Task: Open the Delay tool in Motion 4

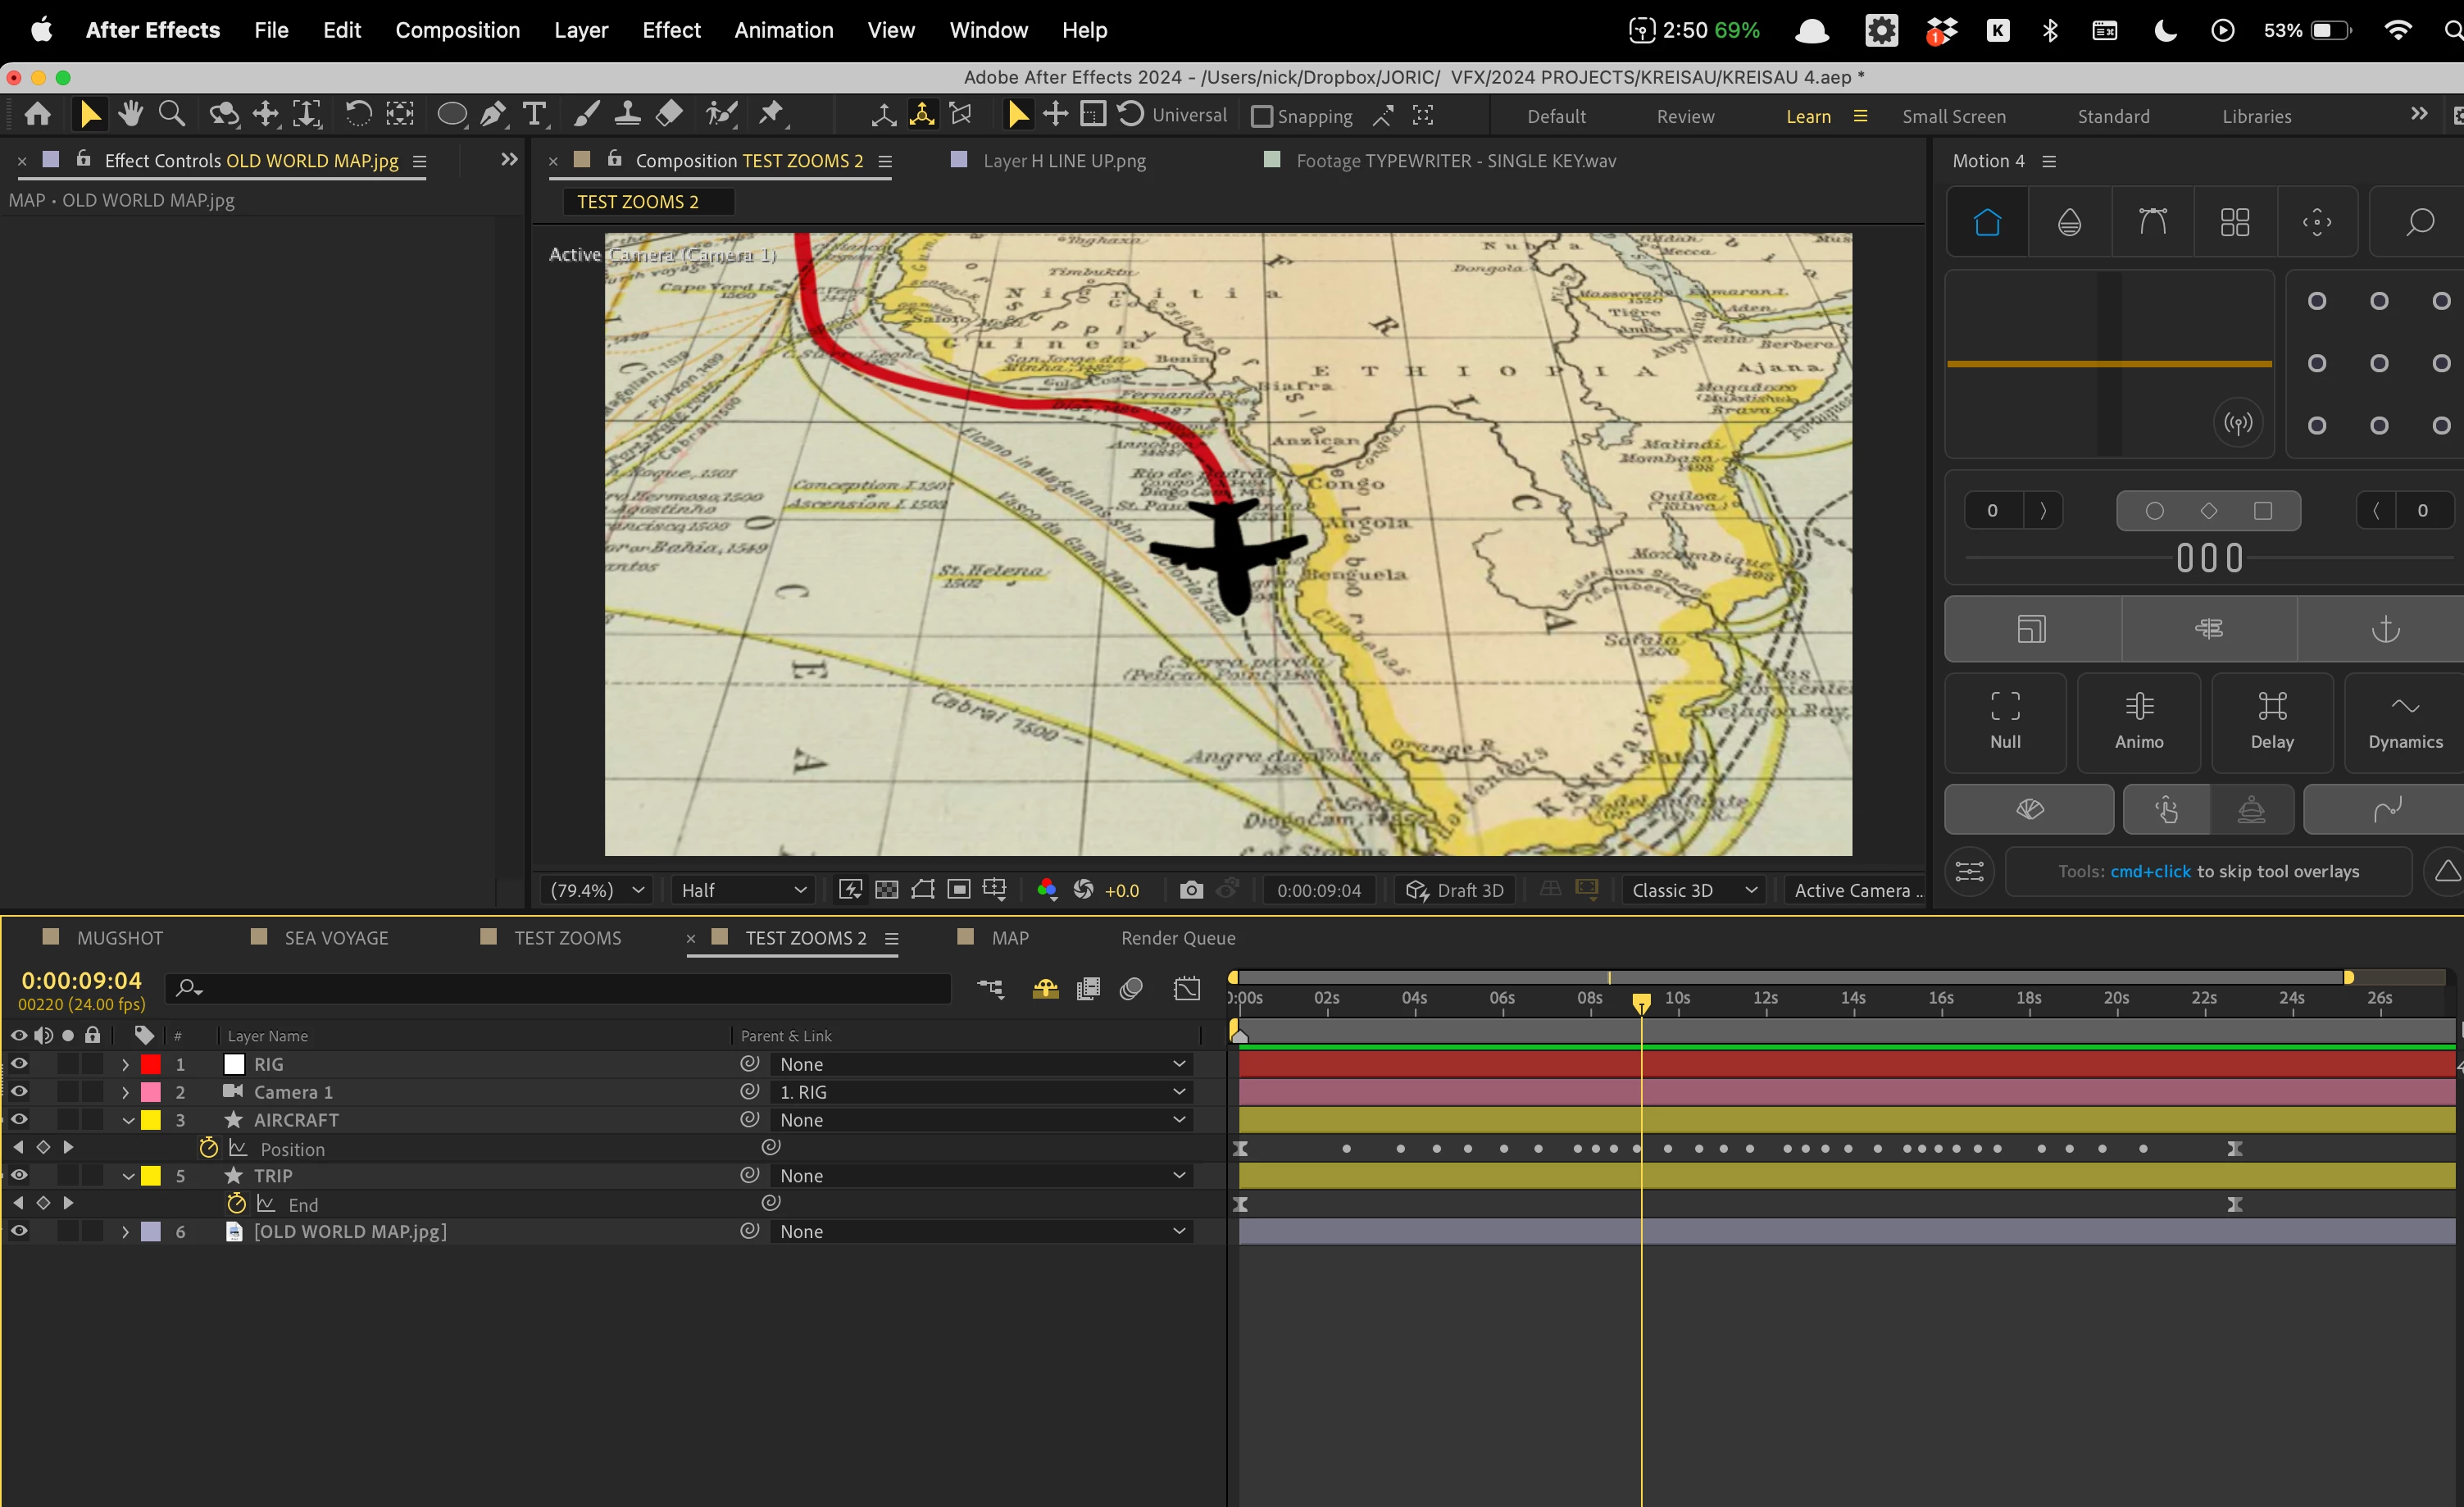Action: (2271, 722)
